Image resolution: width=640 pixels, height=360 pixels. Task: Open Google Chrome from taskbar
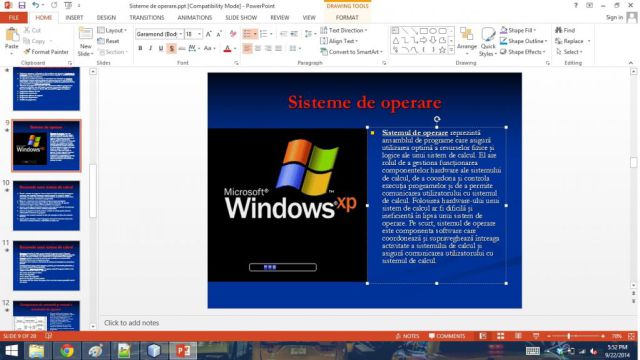67,351
